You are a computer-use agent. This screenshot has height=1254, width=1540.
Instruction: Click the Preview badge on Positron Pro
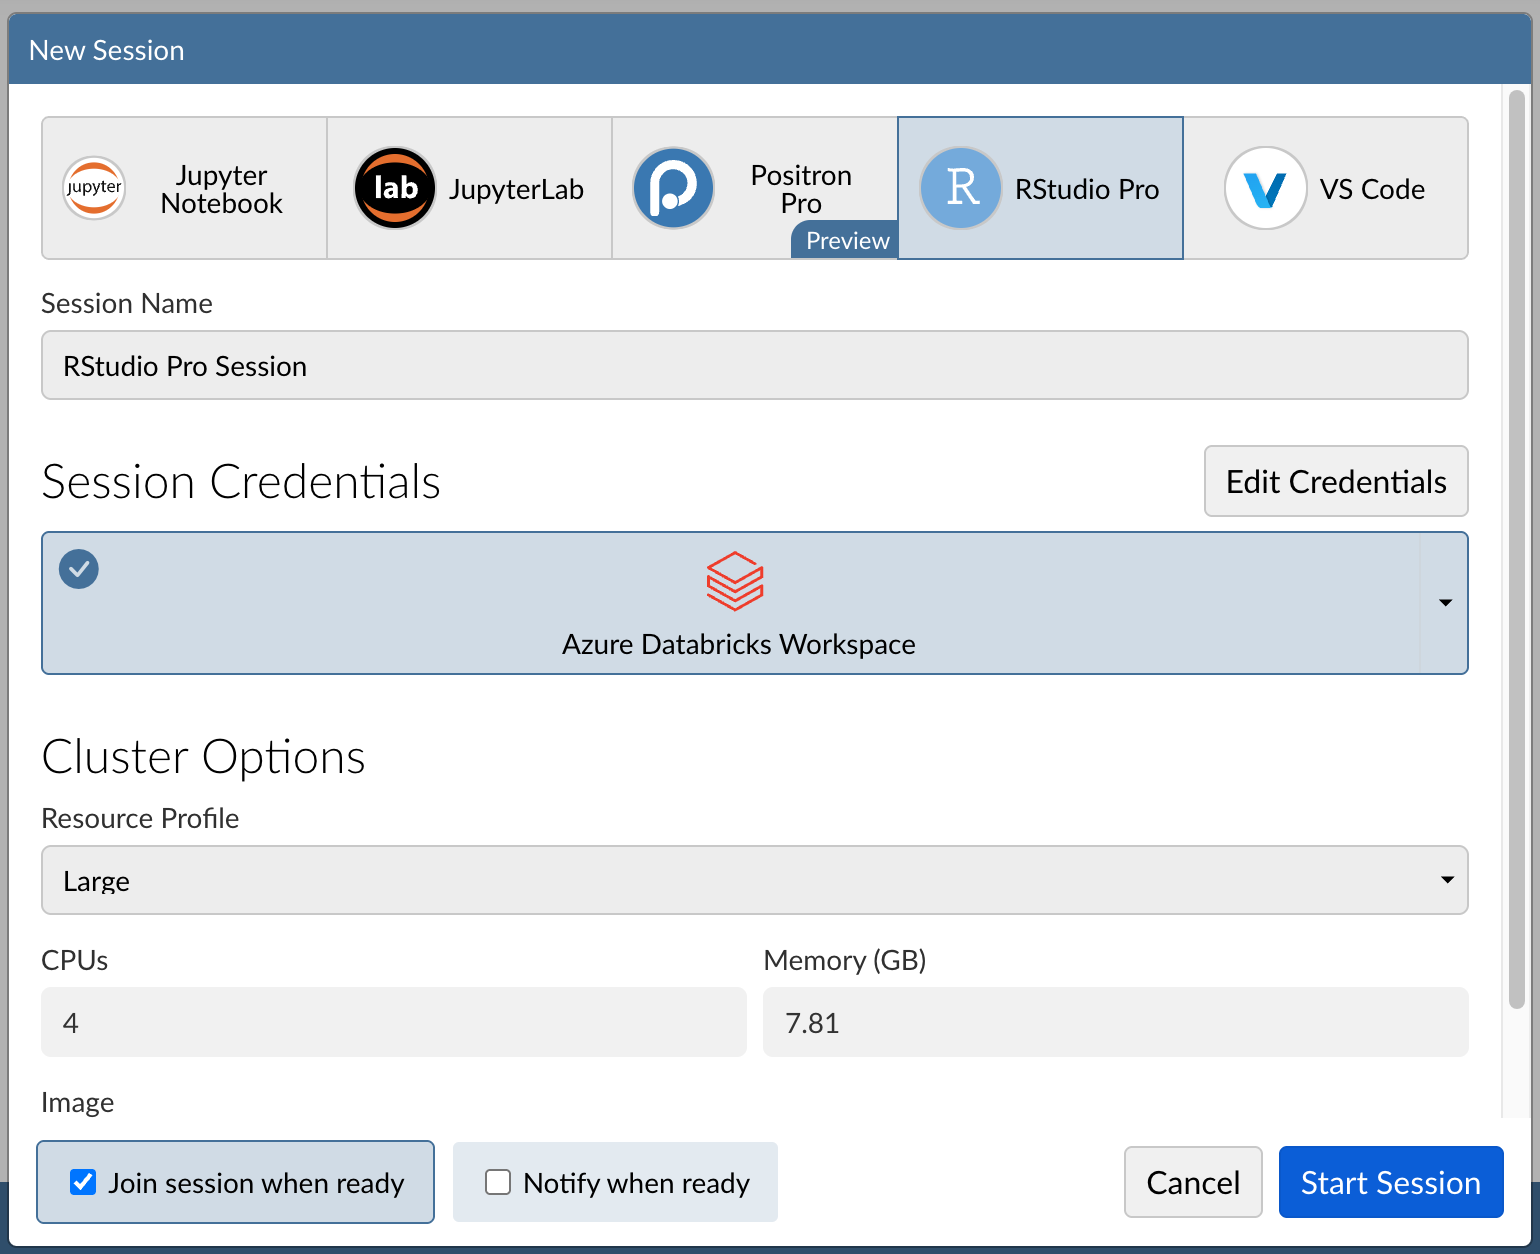[x=846, y=241]
